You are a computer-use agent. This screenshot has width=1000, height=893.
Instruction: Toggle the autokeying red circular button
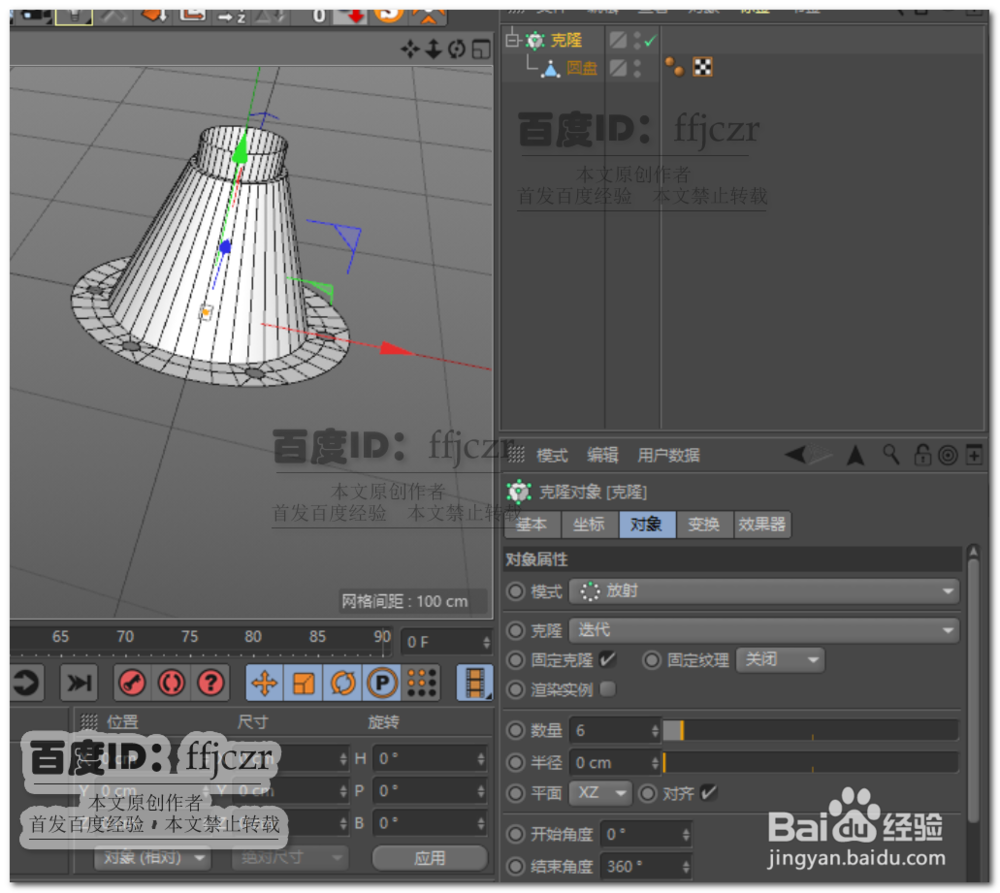pos(171,683)
